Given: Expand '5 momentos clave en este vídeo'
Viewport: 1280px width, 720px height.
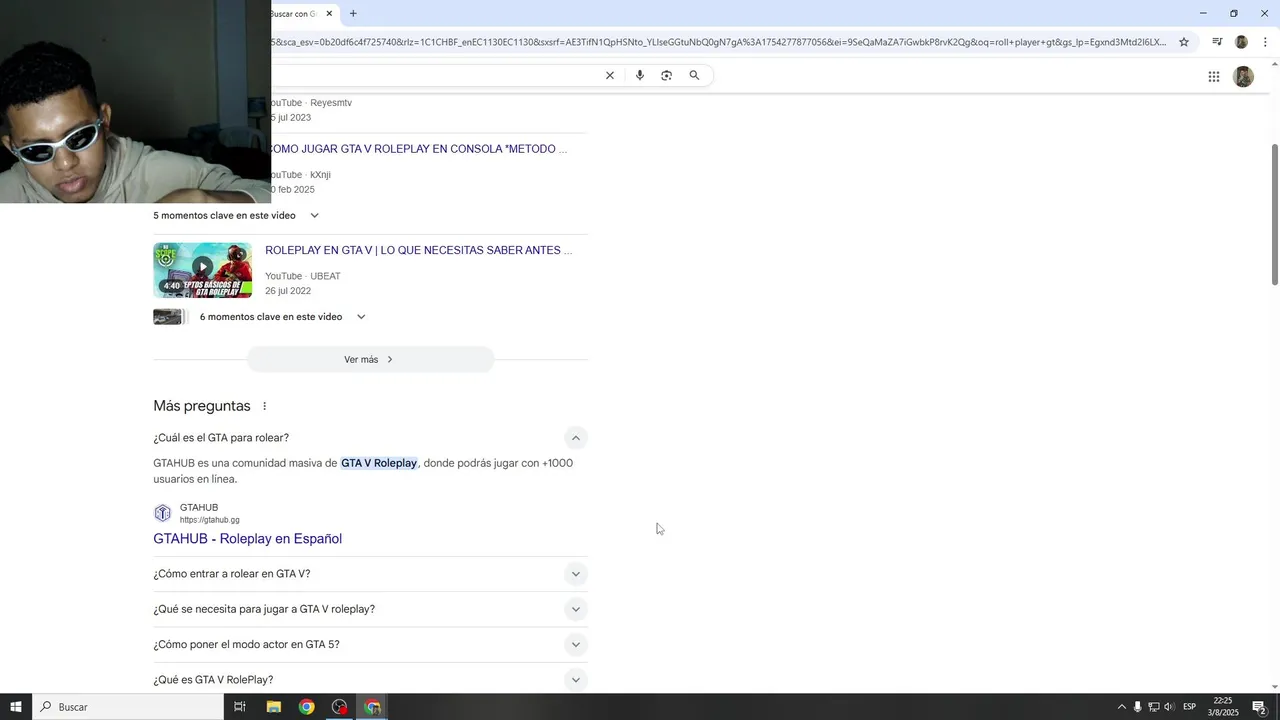Looking at the screenshot, I should 314,215.
